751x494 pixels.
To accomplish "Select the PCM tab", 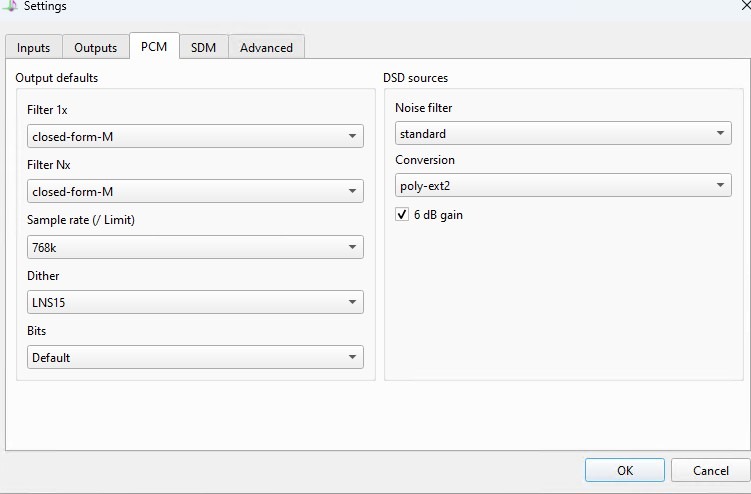I will pyautogui.click(x=154, y=46).
